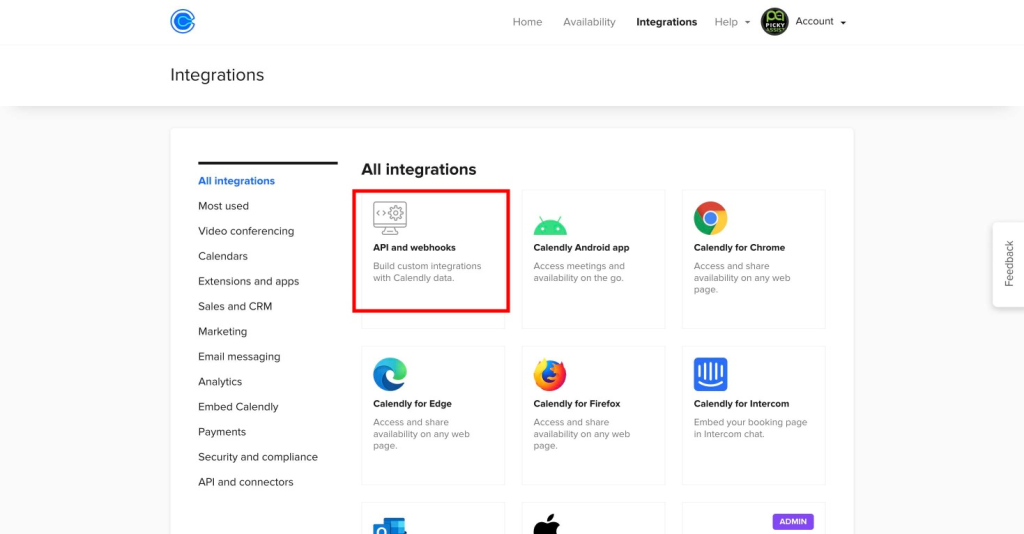
Task: Click the Chrome browser icon
Action: click(711, 218)
